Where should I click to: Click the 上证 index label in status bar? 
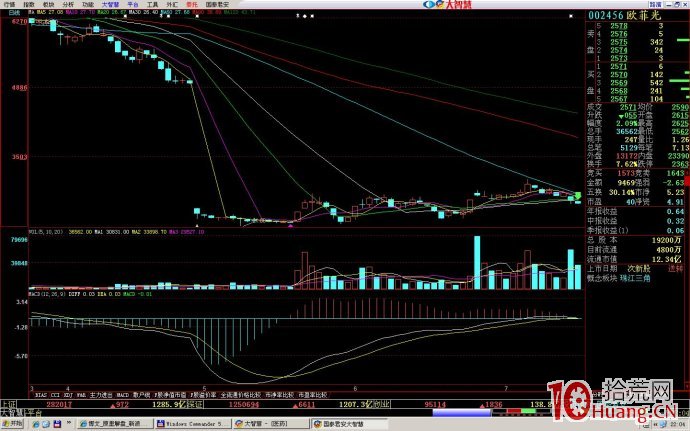point(9,404)
